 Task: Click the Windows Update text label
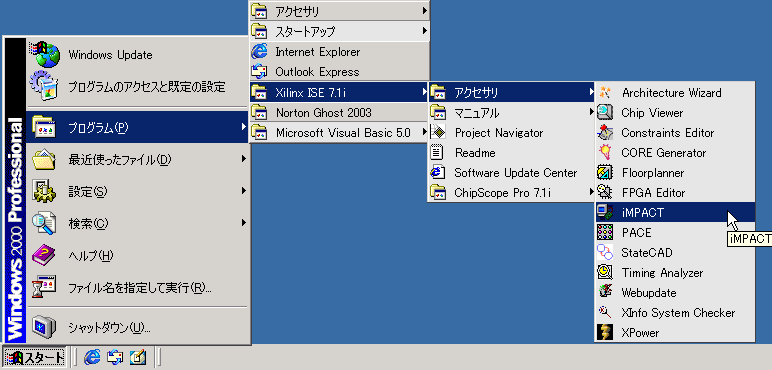[x=110, y=55]
